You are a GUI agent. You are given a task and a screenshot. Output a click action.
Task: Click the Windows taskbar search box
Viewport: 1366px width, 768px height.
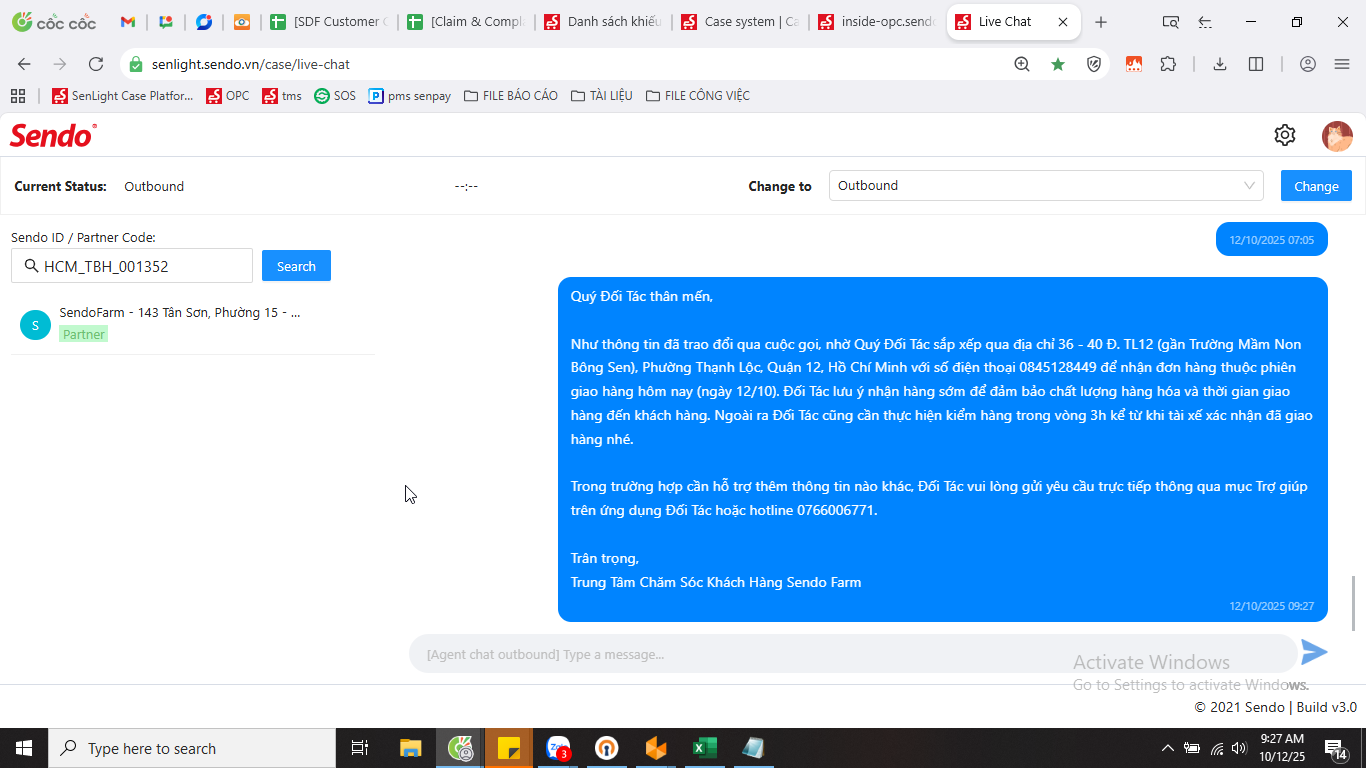pos(192,748)
